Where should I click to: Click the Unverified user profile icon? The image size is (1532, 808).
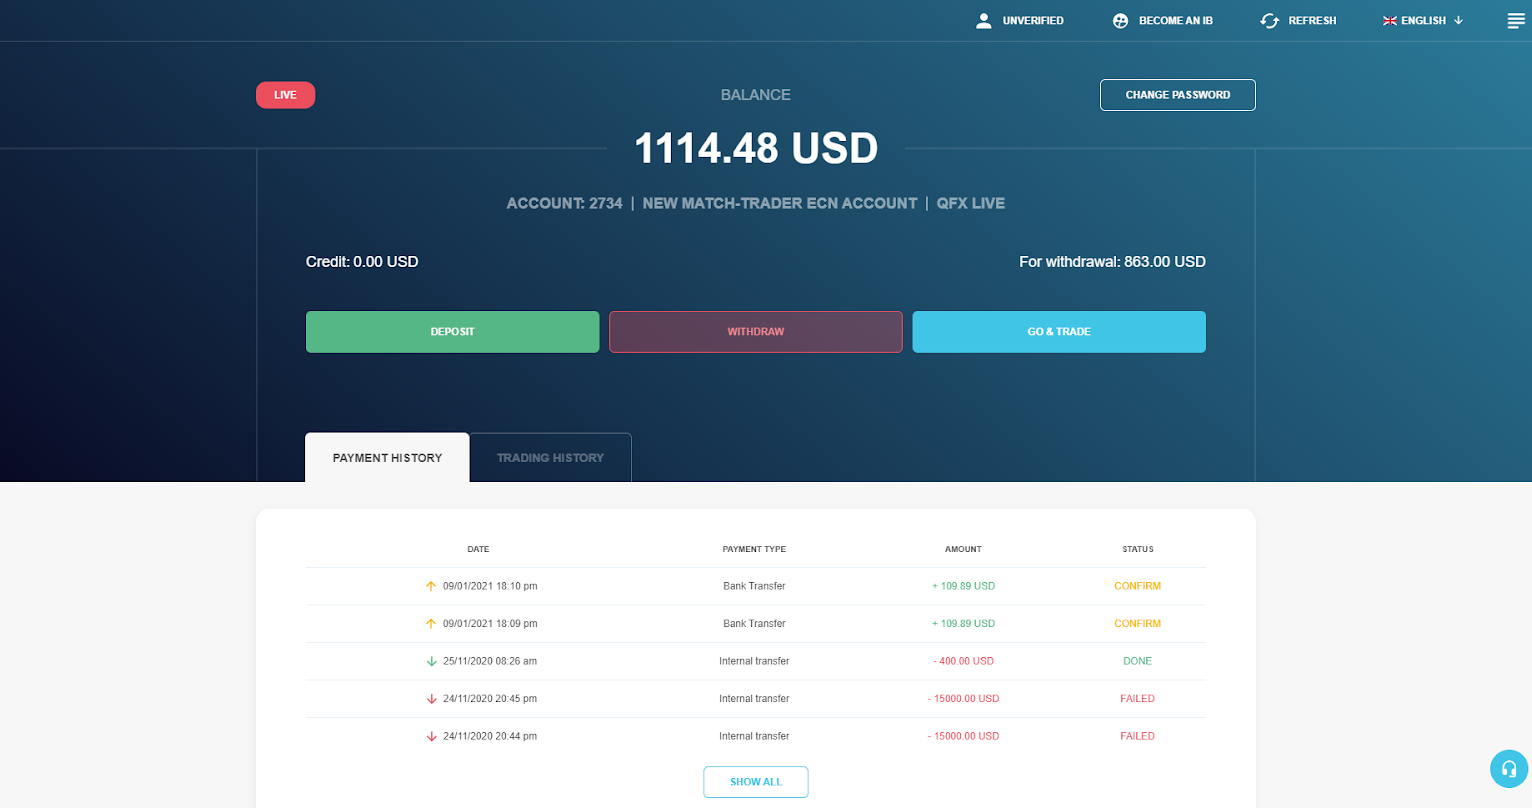click(983, 20)
